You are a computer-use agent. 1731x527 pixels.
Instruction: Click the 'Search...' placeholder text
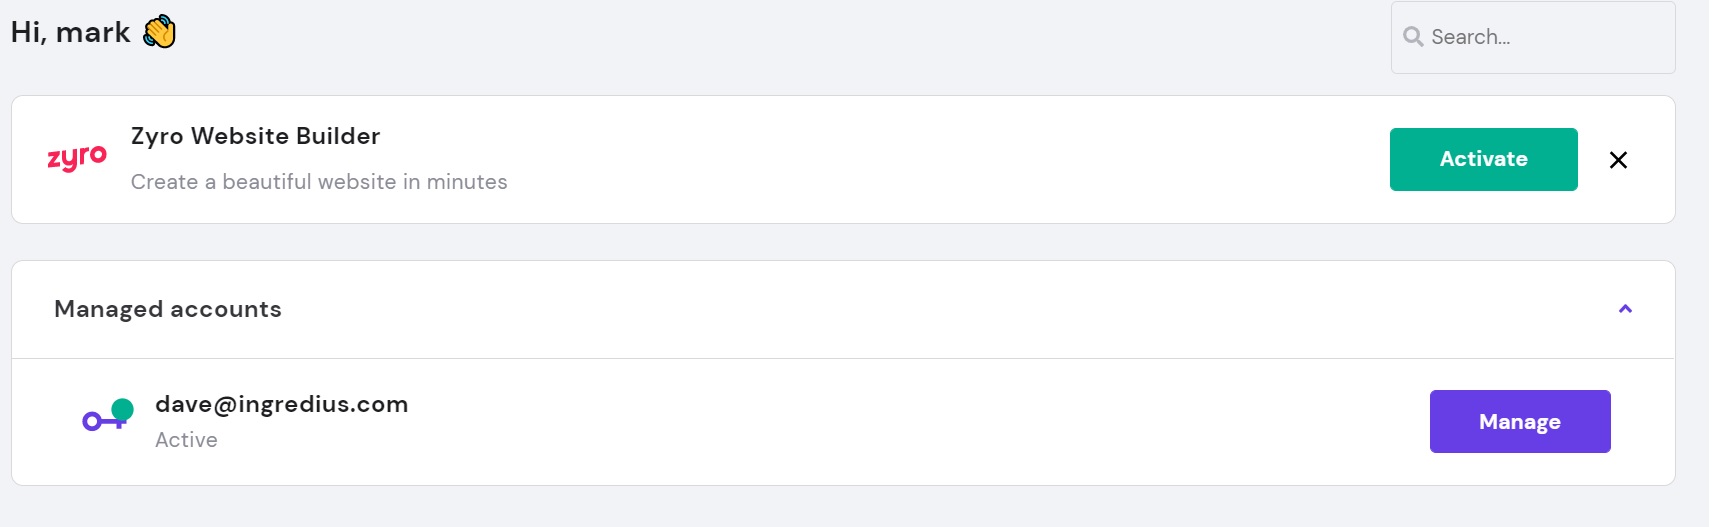[x=1471, y=37]
